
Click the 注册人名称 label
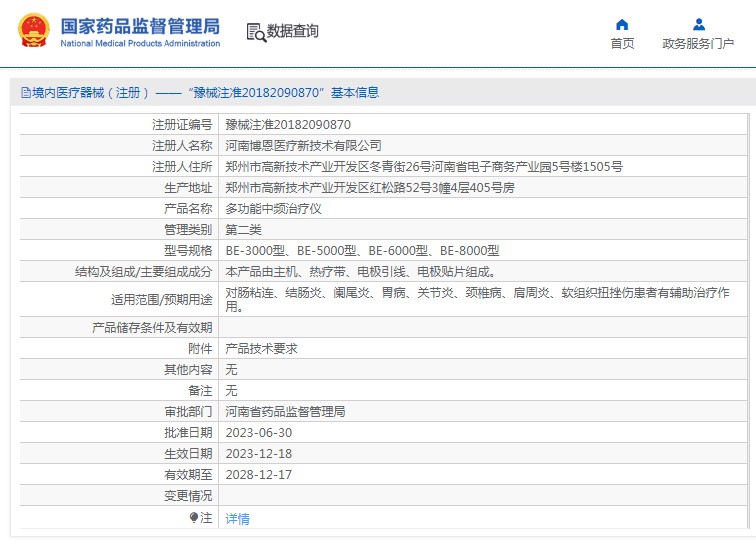182,146
